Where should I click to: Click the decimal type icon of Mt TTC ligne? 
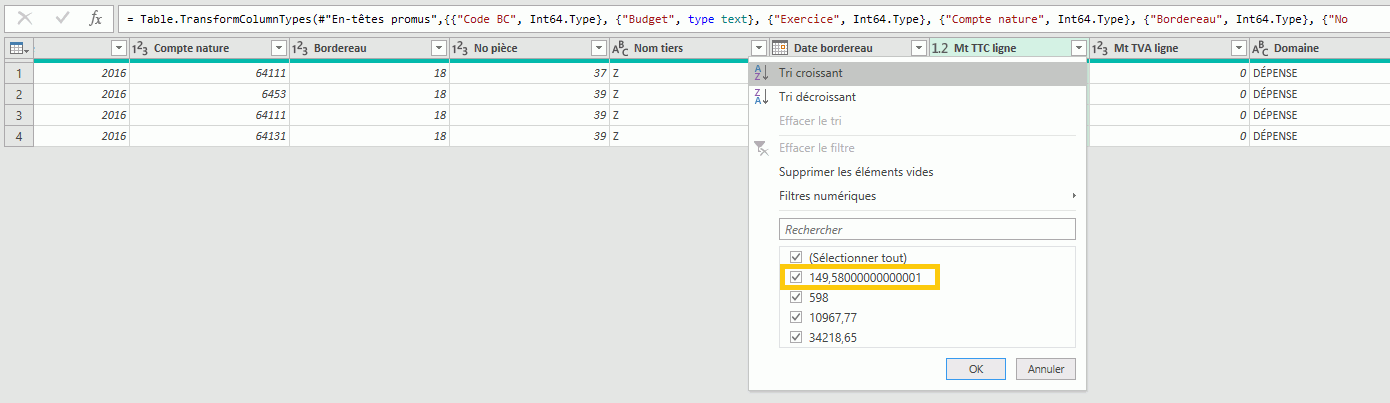(940, 48)
